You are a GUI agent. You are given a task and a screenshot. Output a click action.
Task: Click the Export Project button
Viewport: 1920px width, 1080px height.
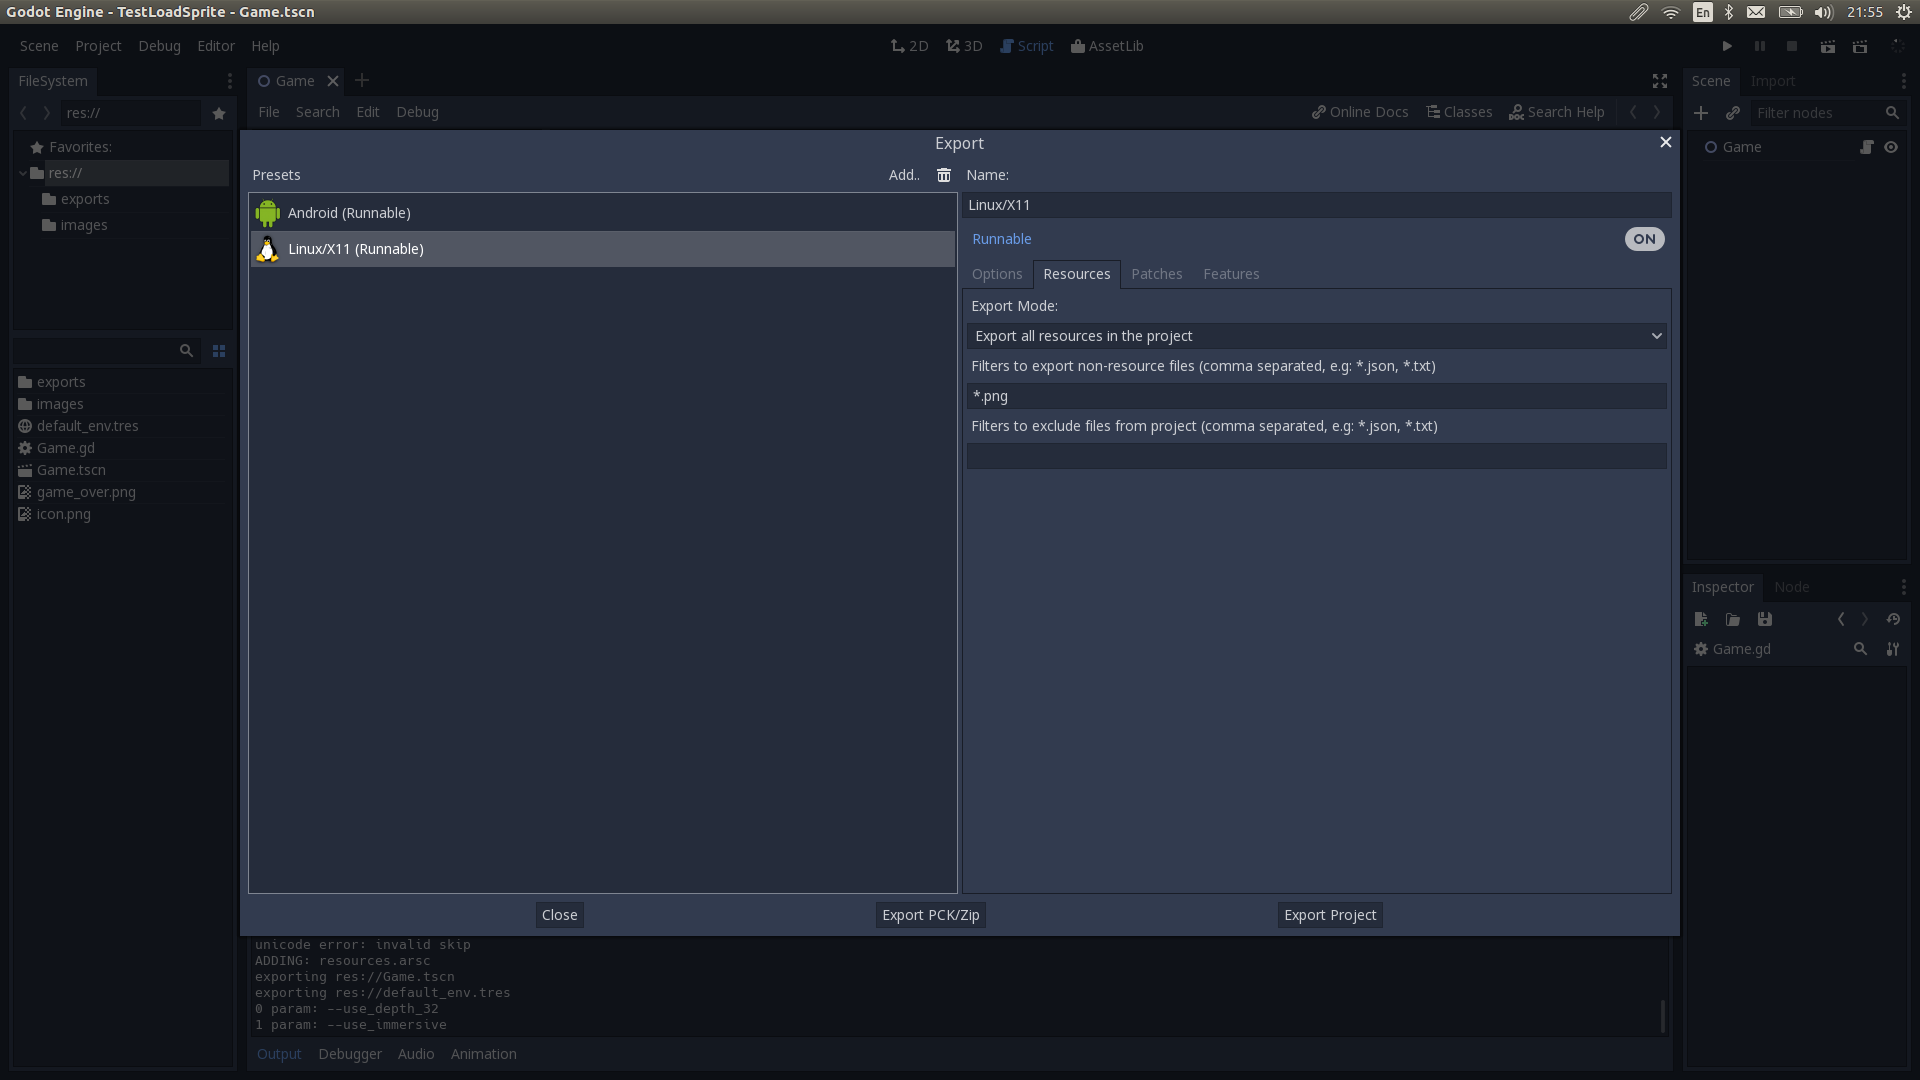pos(1329,914)
